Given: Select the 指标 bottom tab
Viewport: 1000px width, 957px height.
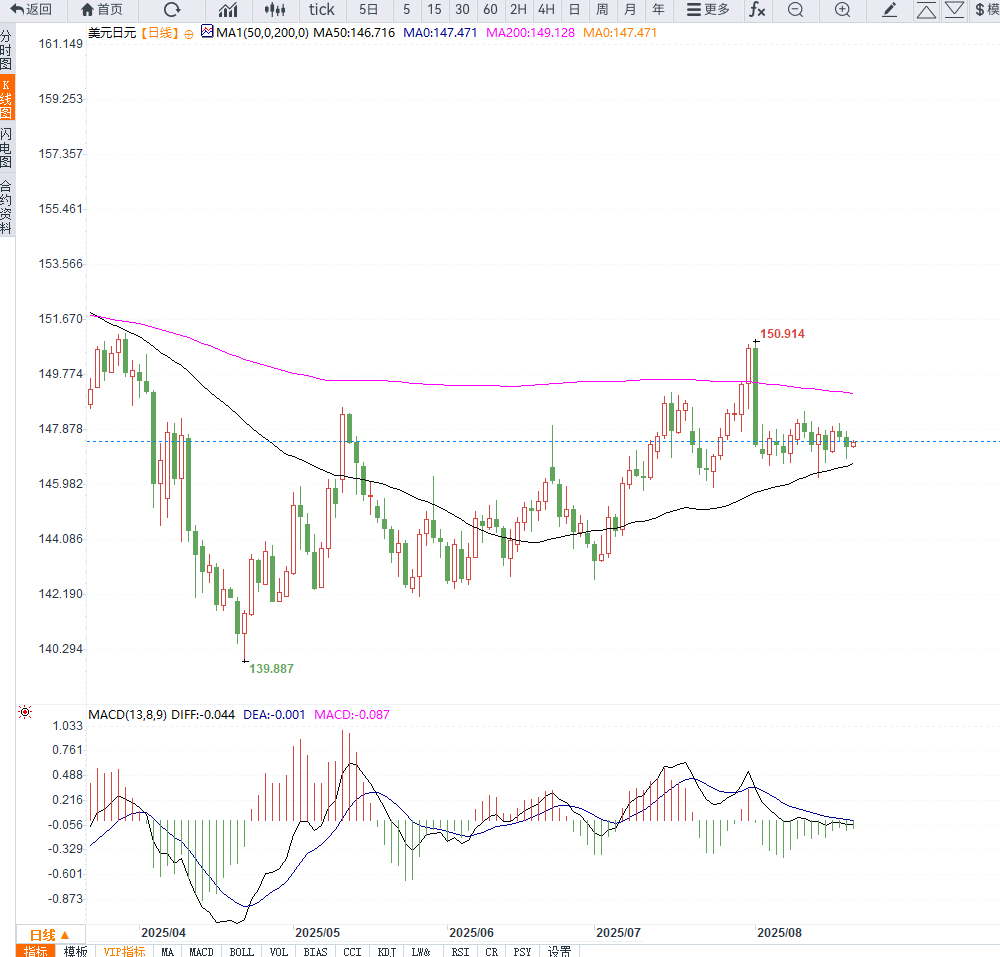Looking at the screenshot, I should pos(36,951).
